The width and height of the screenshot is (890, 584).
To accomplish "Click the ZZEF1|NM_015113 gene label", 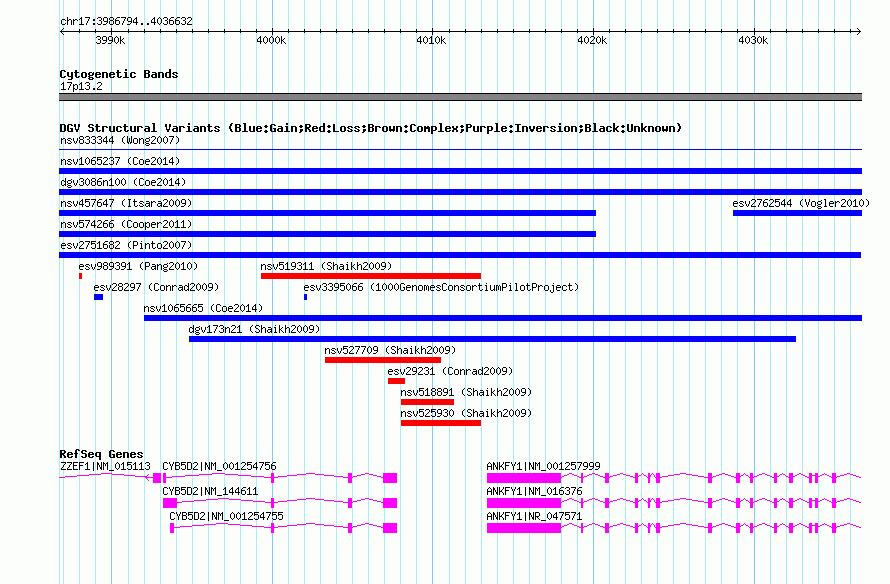I will click(105, 466).
